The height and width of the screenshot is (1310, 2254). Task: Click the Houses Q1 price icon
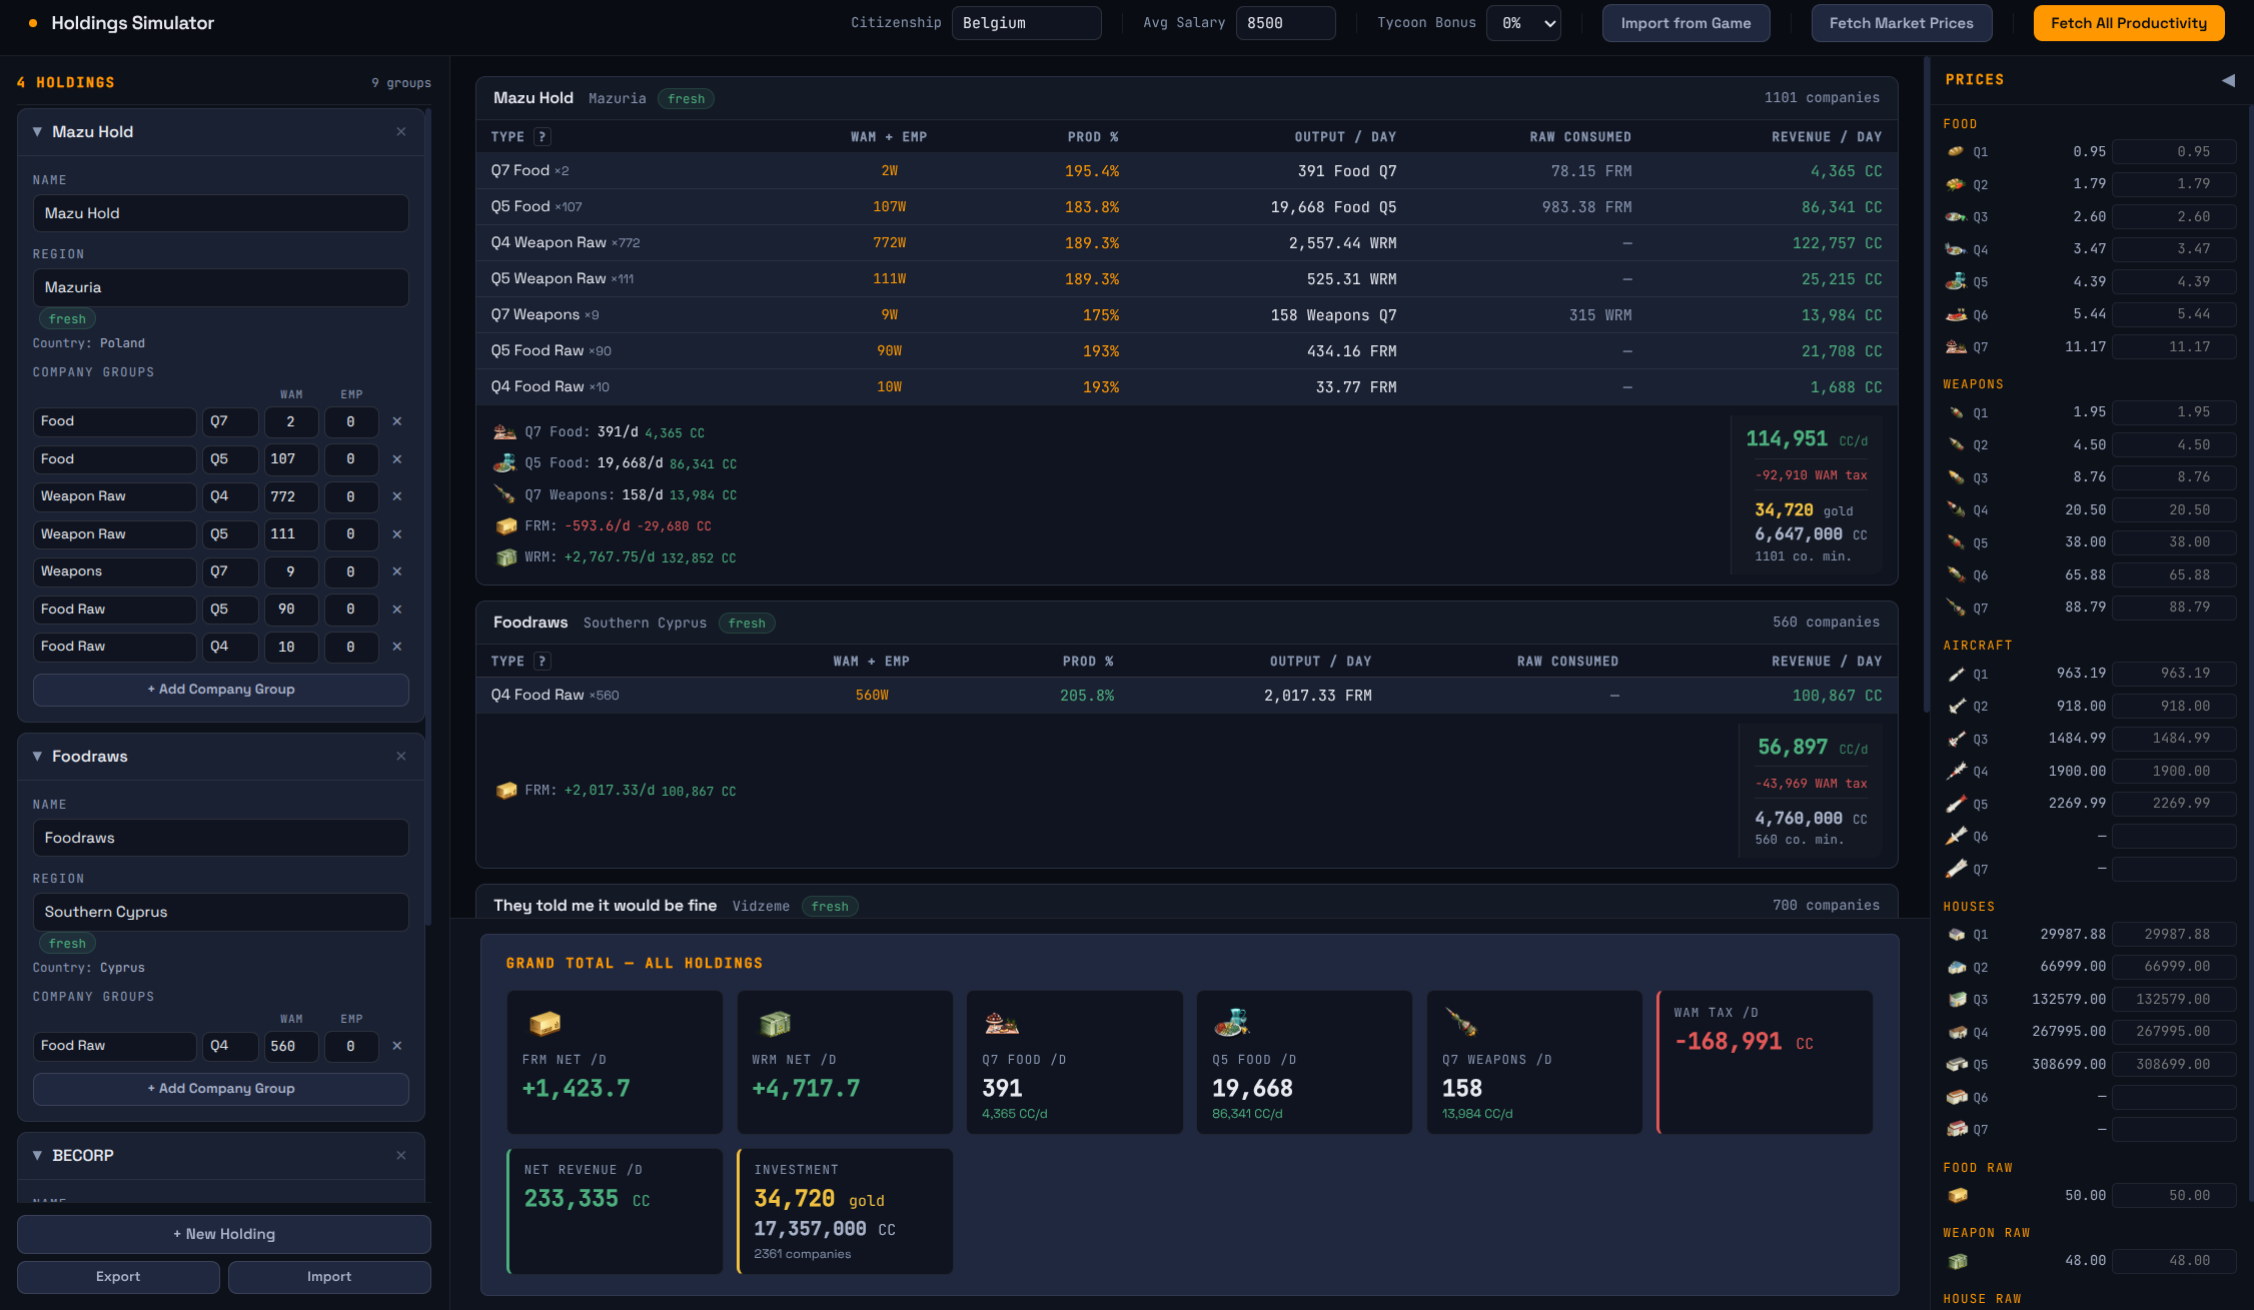click(1955, 934)
